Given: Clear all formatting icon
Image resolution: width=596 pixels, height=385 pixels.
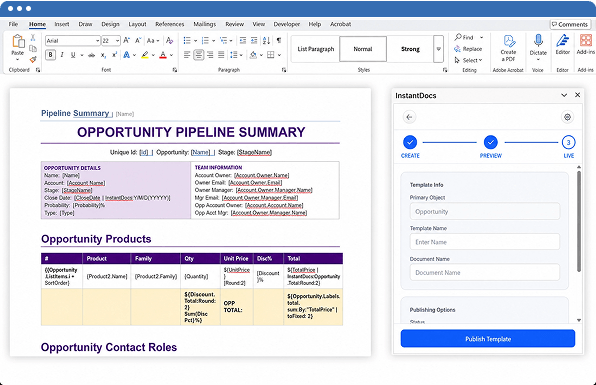Looking at the screenshot, I should point(170,40).
